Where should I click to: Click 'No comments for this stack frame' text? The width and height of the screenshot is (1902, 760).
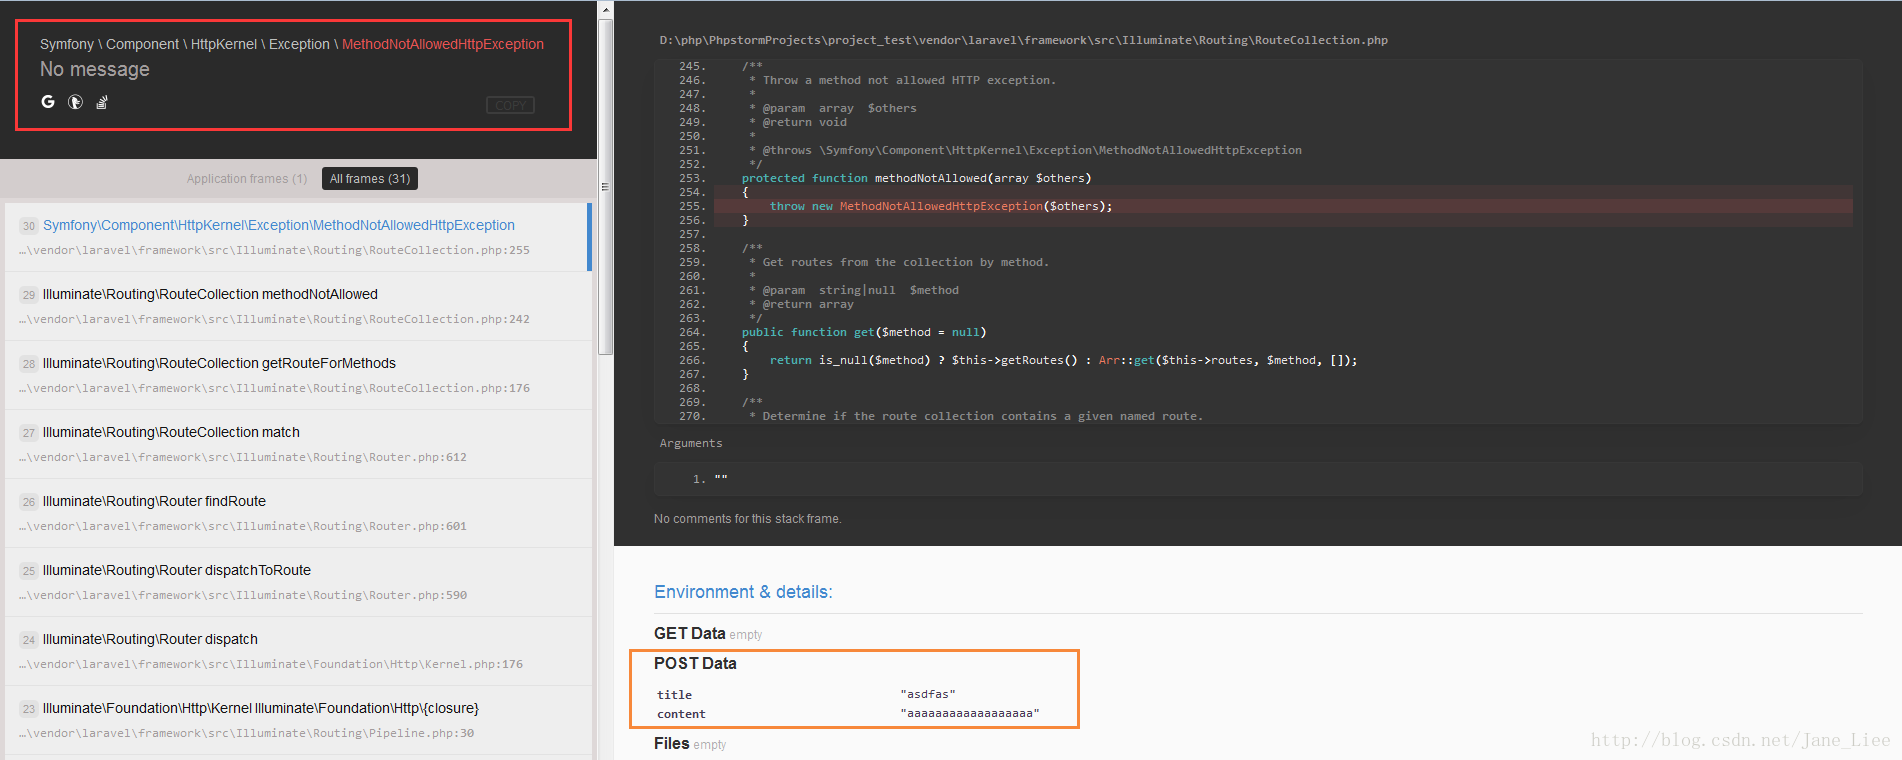coord(747,519)
